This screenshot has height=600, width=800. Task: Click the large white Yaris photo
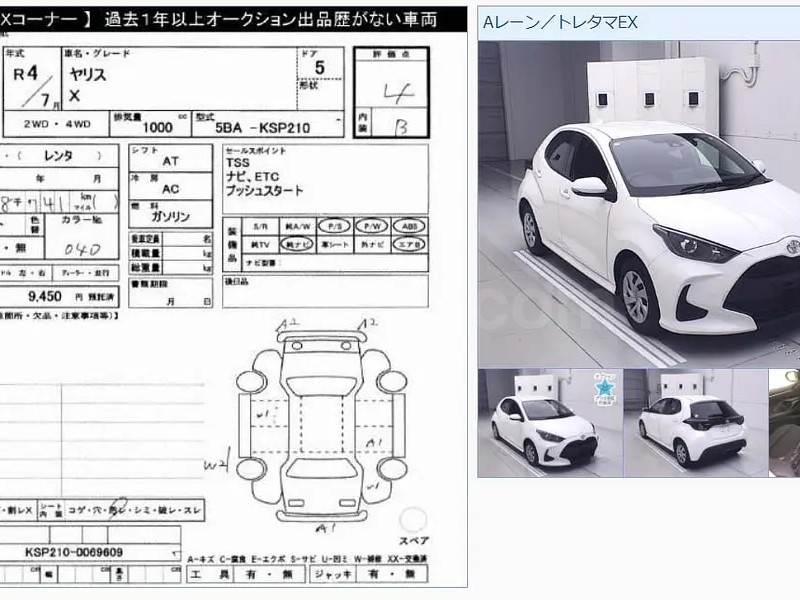639,204
